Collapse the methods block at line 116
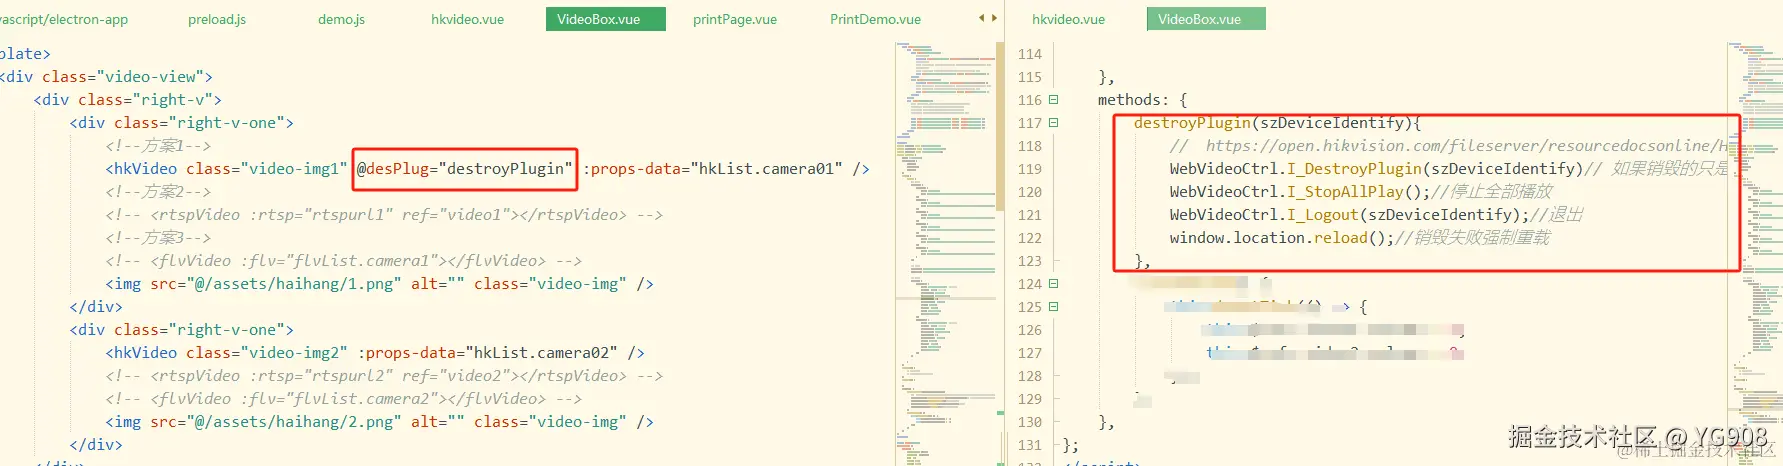The height and width of the screenshot is (466, 1783). tap(1053, 100)
